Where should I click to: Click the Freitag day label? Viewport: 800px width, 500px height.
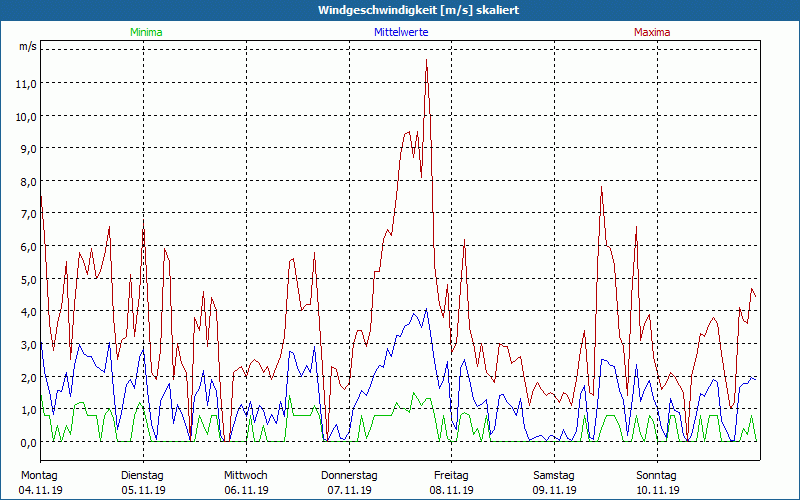(x=452, y=475)
